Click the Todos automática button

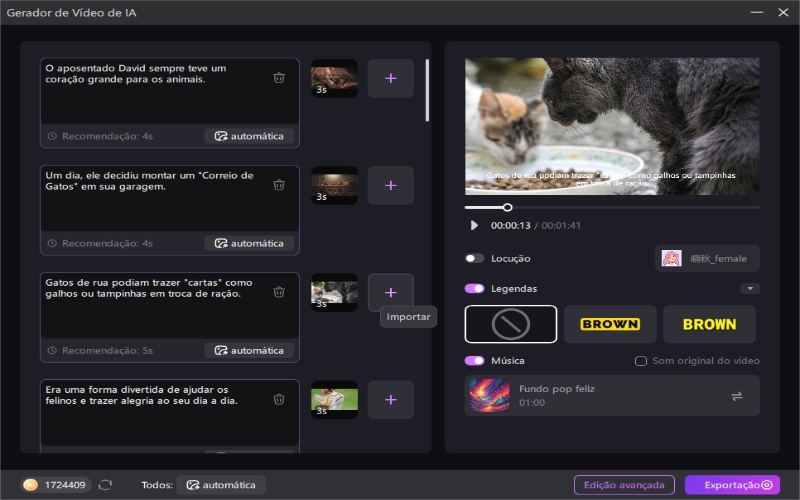pos(221,485)
